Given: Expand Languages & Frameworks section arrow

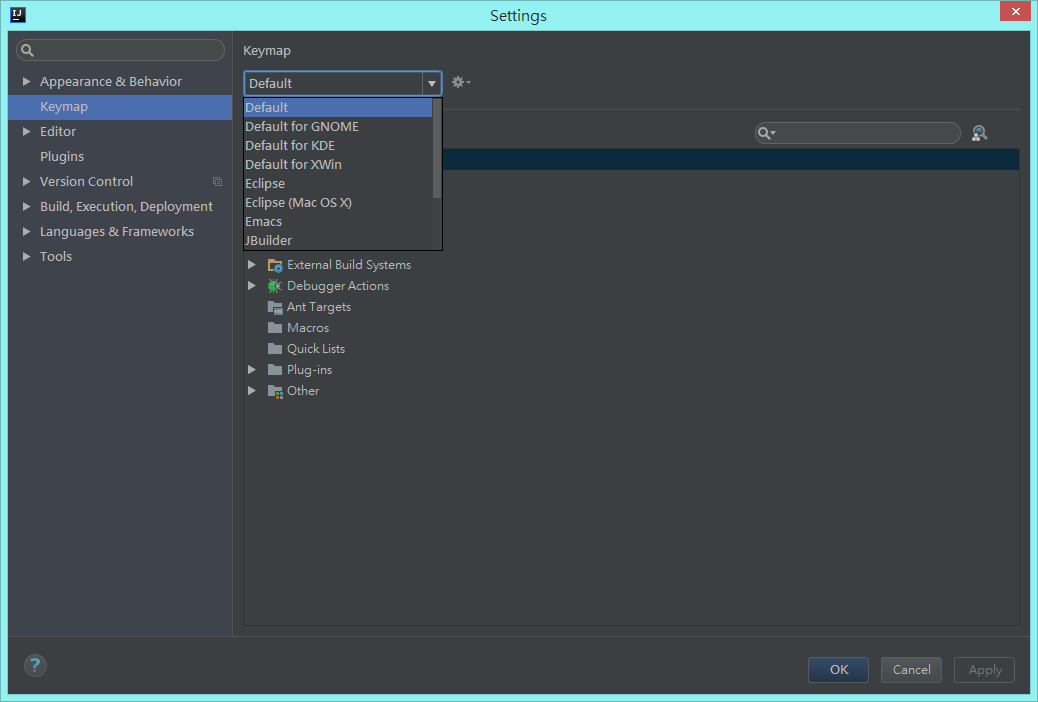Looking at the screenshot, I should tap(26, 231).
